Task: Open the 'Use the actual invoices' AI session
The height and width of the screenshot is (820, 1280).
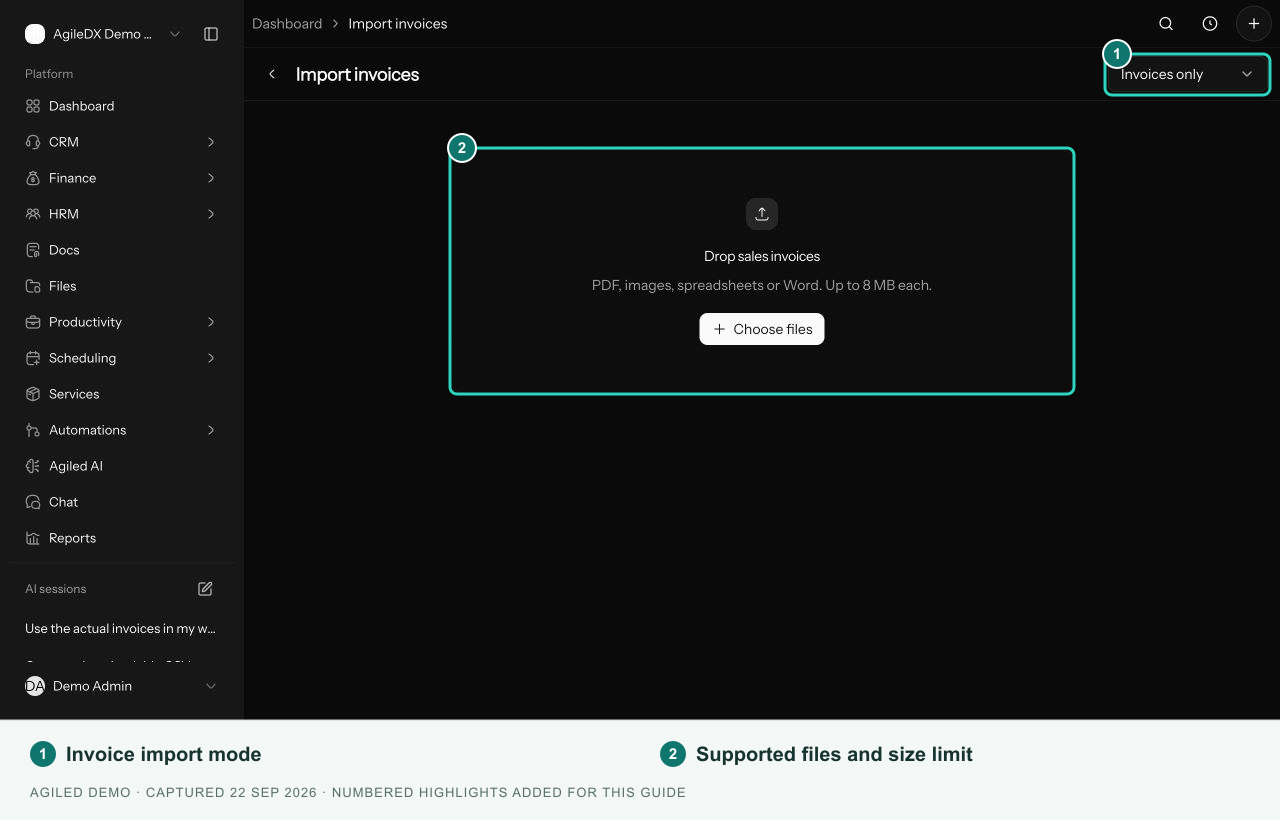Action: coord(121,629)
